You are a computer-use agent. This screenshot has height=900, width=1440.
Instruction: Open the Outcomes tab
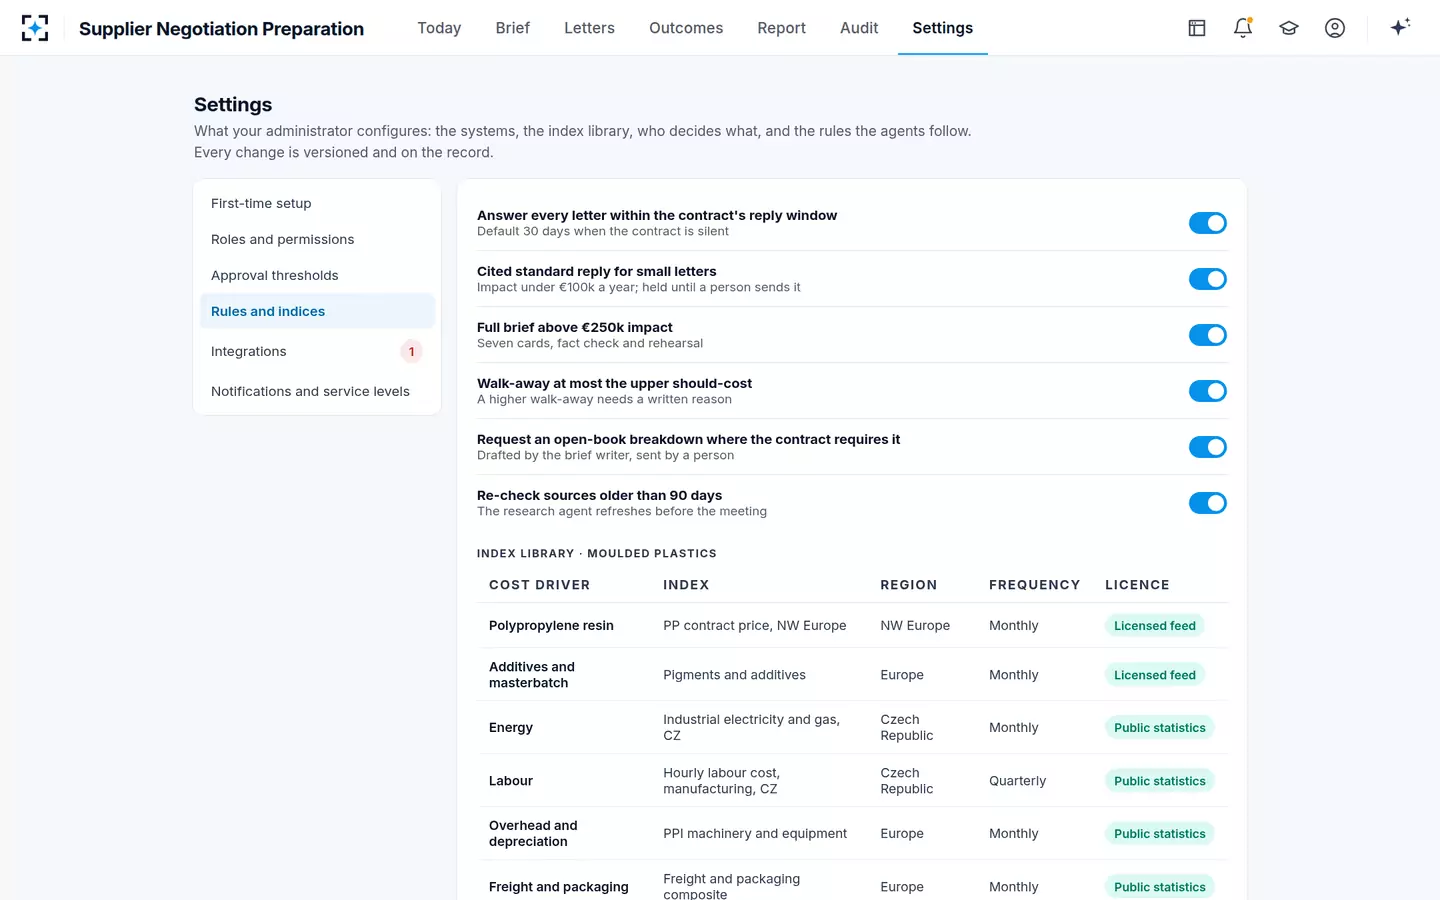coord(686,28)
